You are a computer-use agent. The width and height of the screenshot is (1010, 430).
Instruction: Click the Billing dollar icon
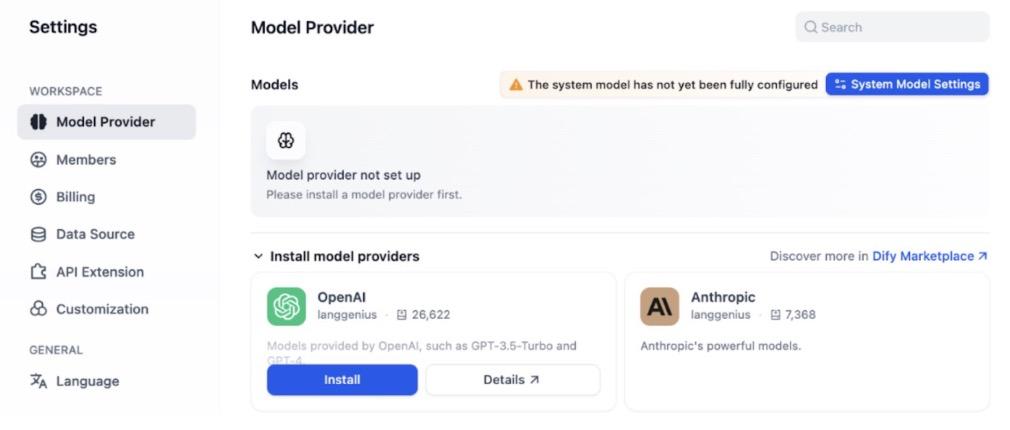coord(39,197)
